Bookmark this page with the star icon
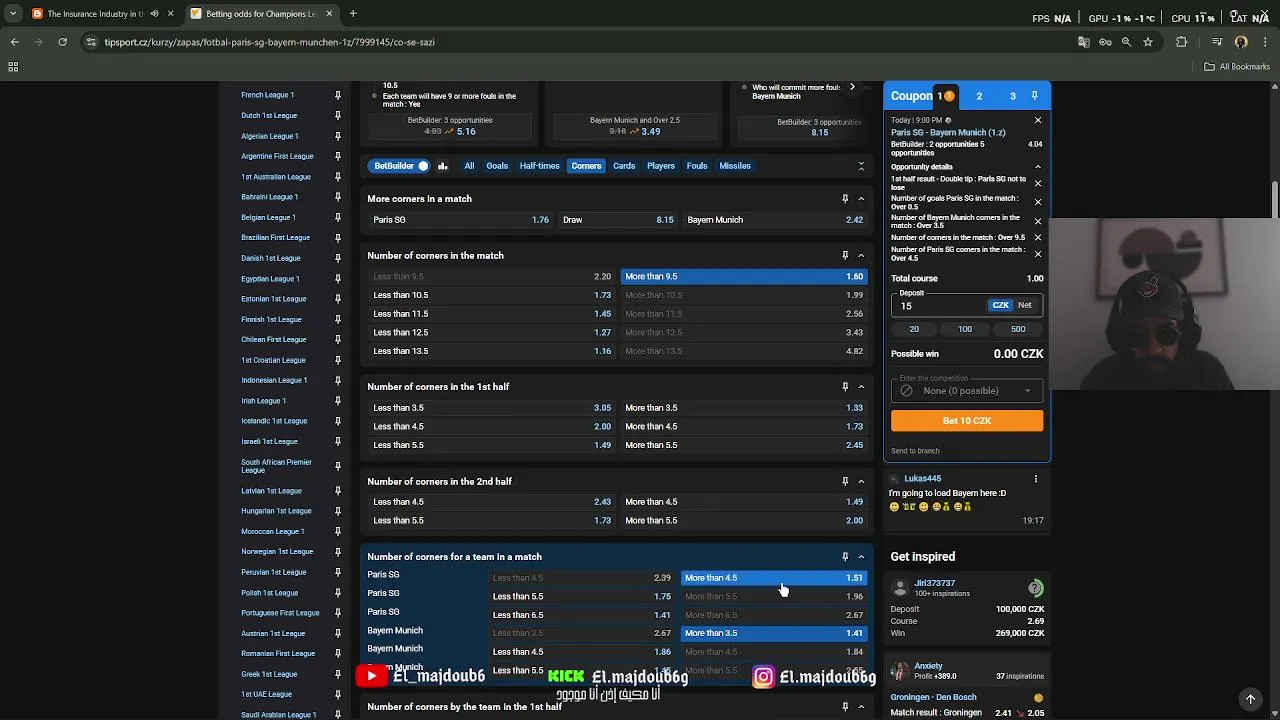 click(1148, 42)
